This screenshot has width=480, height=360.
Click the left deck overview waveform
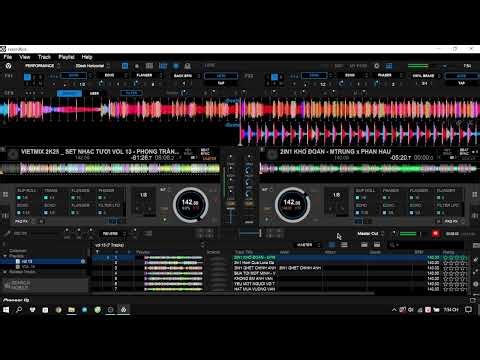[x=110, y=169]
